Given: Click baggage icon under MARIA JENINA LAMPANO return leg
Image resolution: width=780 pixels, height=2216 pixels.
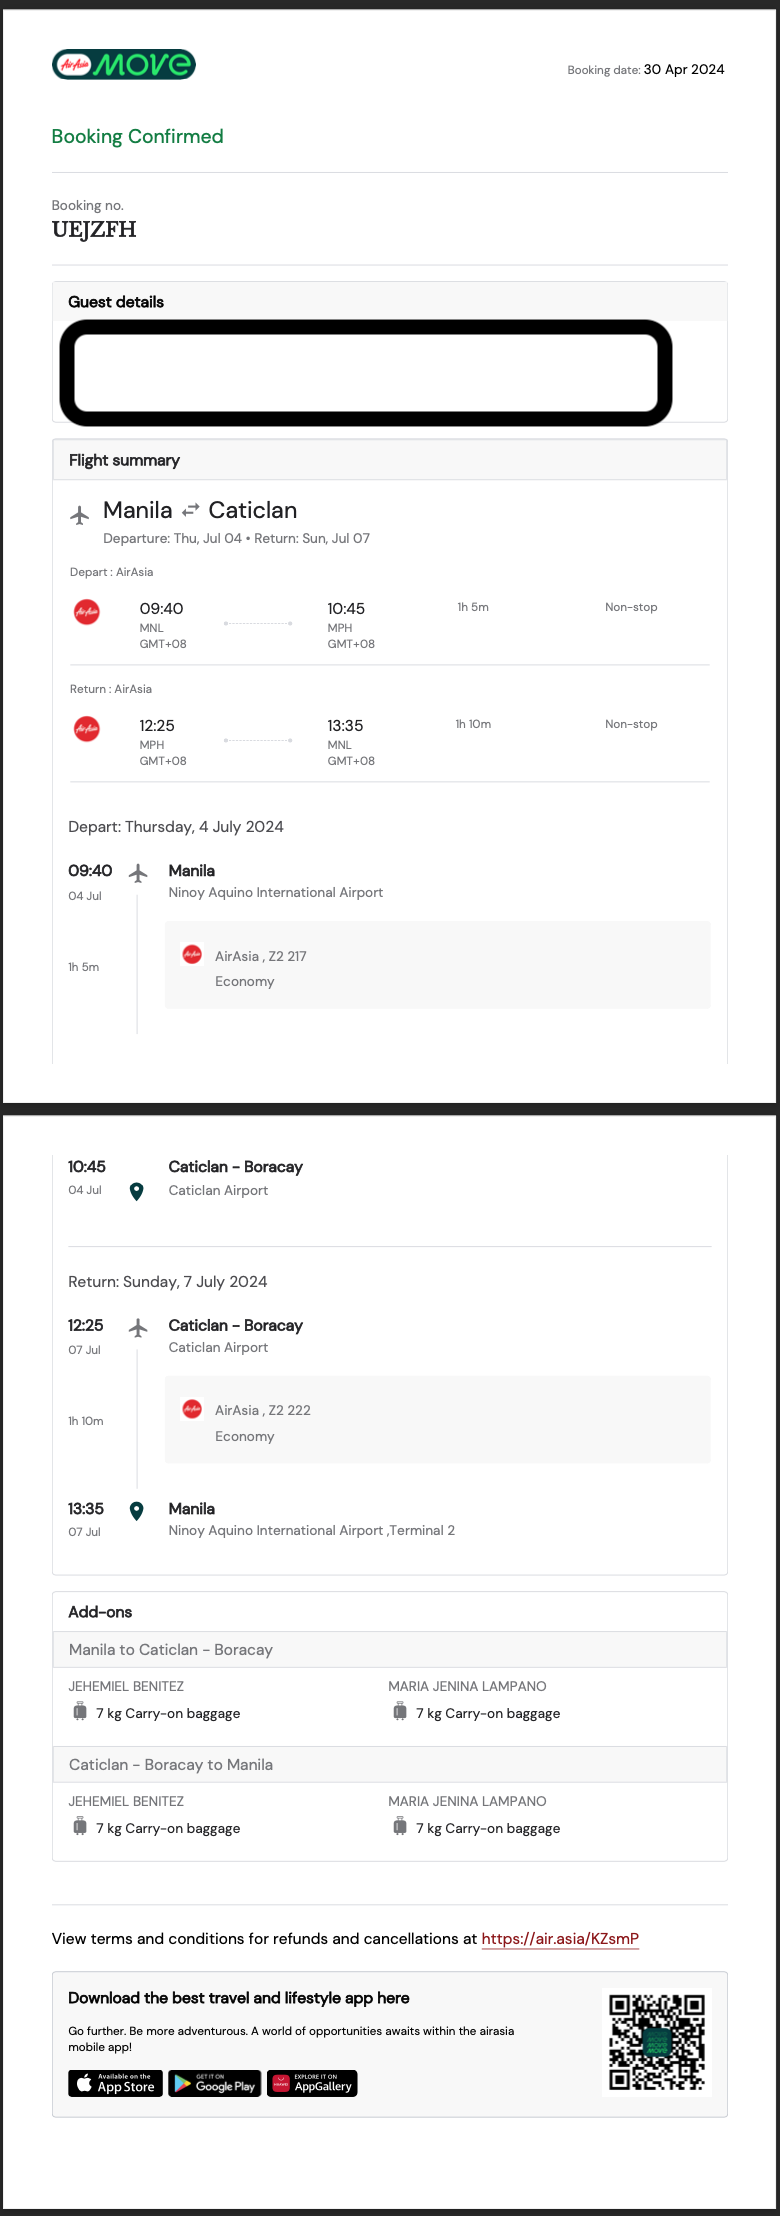Looking at the screenshot, I should [x=400, y=1827].
